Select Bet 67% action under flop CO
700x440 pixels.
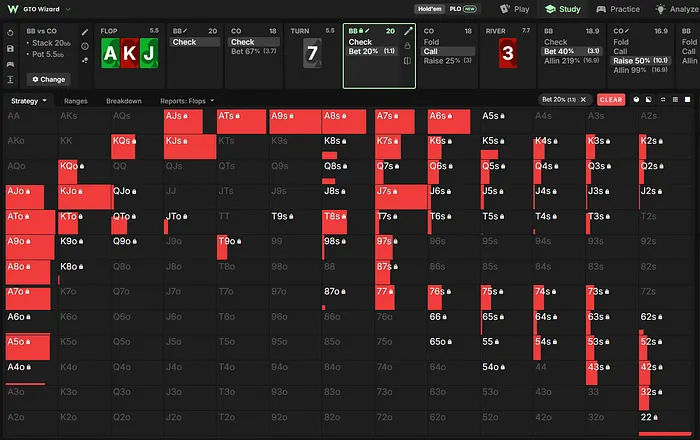tap(254, 51)
